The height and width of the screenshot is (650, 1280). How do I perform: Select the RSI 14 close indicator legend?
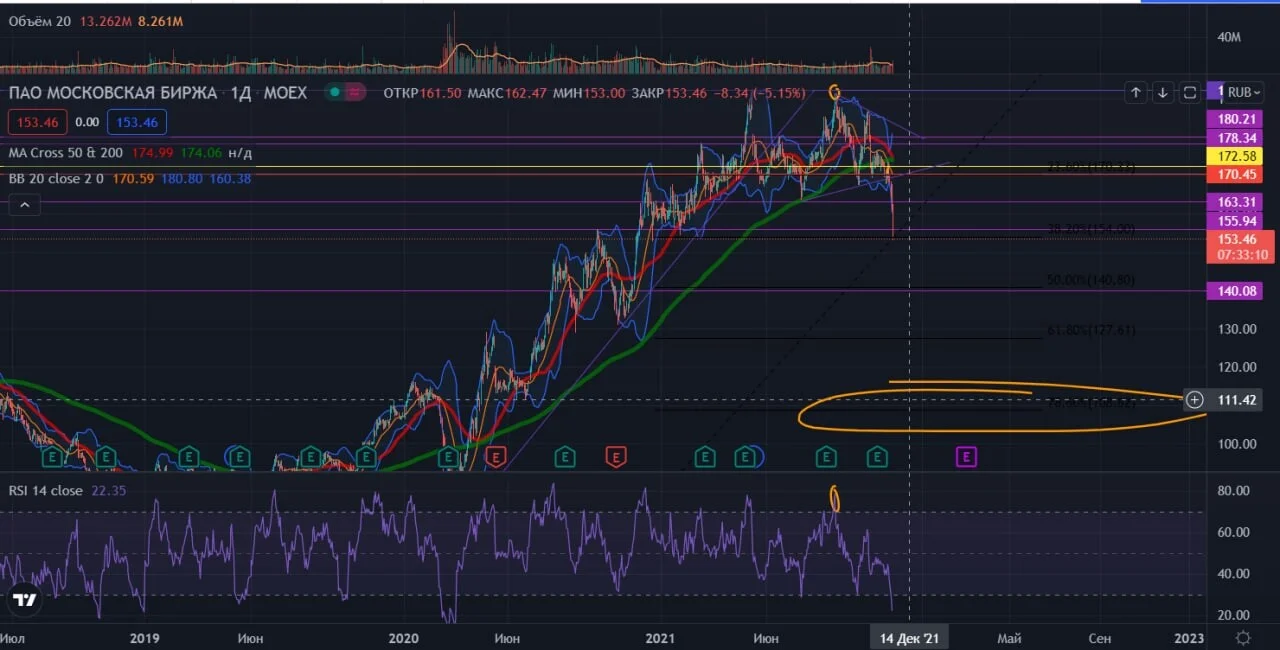(46, 490)
